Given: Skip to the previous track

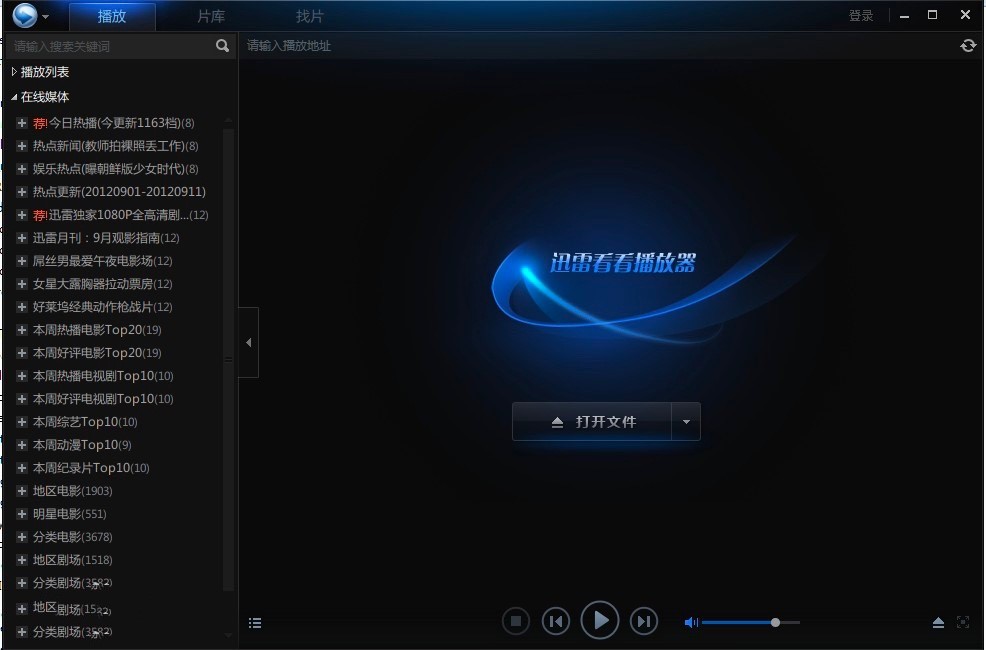Looking at the screenshot, I should [x=556, y=621].
